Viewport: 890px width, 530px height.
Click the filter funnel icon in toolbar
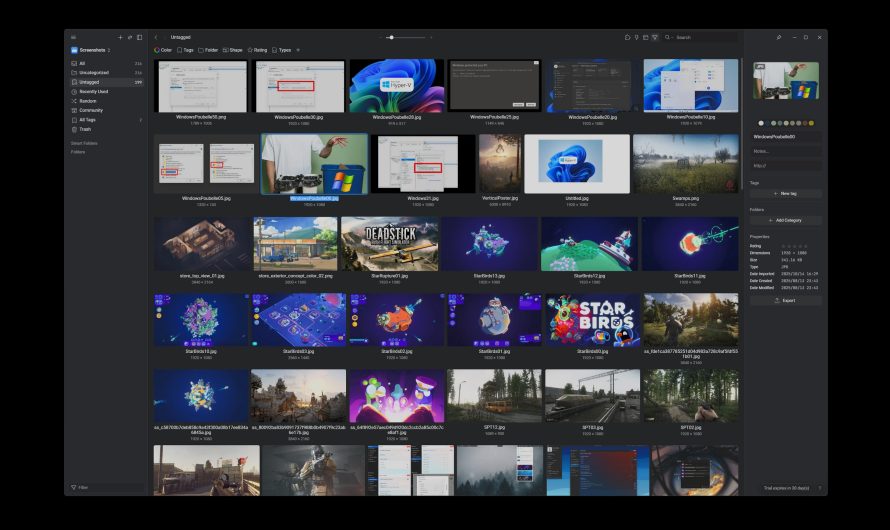coord(655,37)
